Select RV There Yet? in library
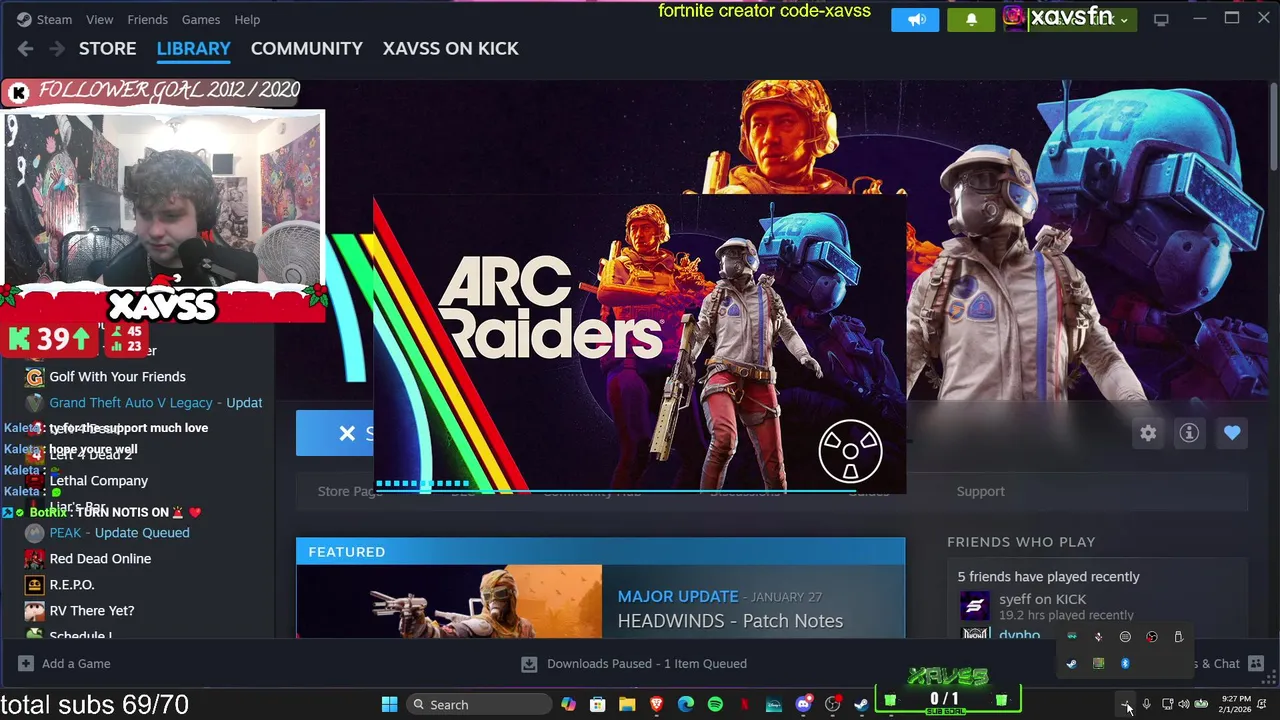The height and width of the screenshot is (720, 1280). pos(91,611)
